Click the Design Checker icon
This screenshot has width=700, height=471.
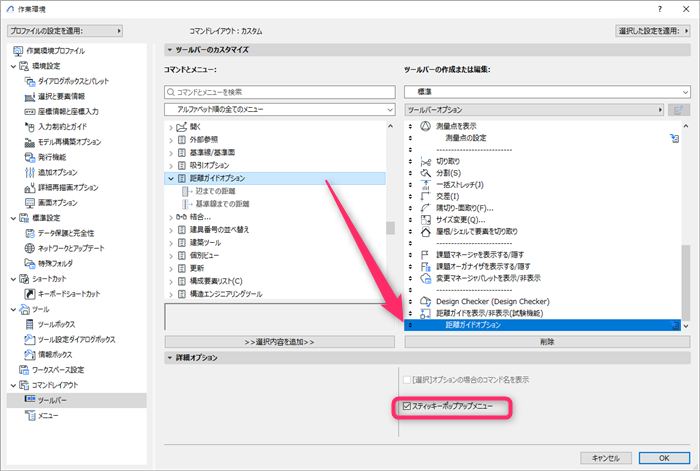click(x=426, y=301)
